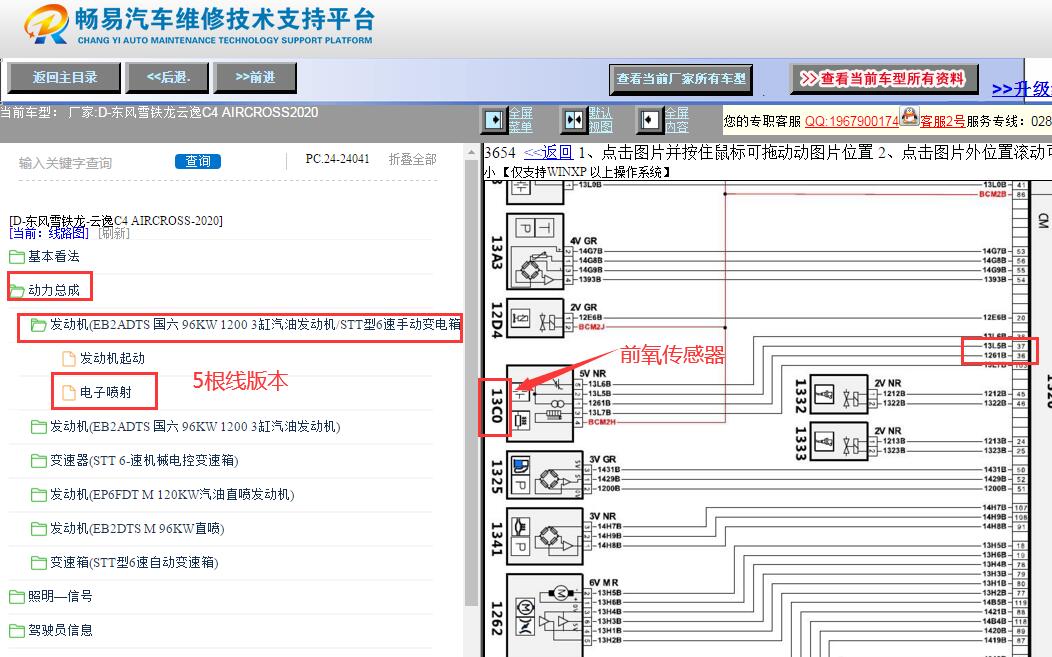Click the QQ:1967900174 support link
Image resolution: width=1052 pixels, height=657 pixels.
851,121
